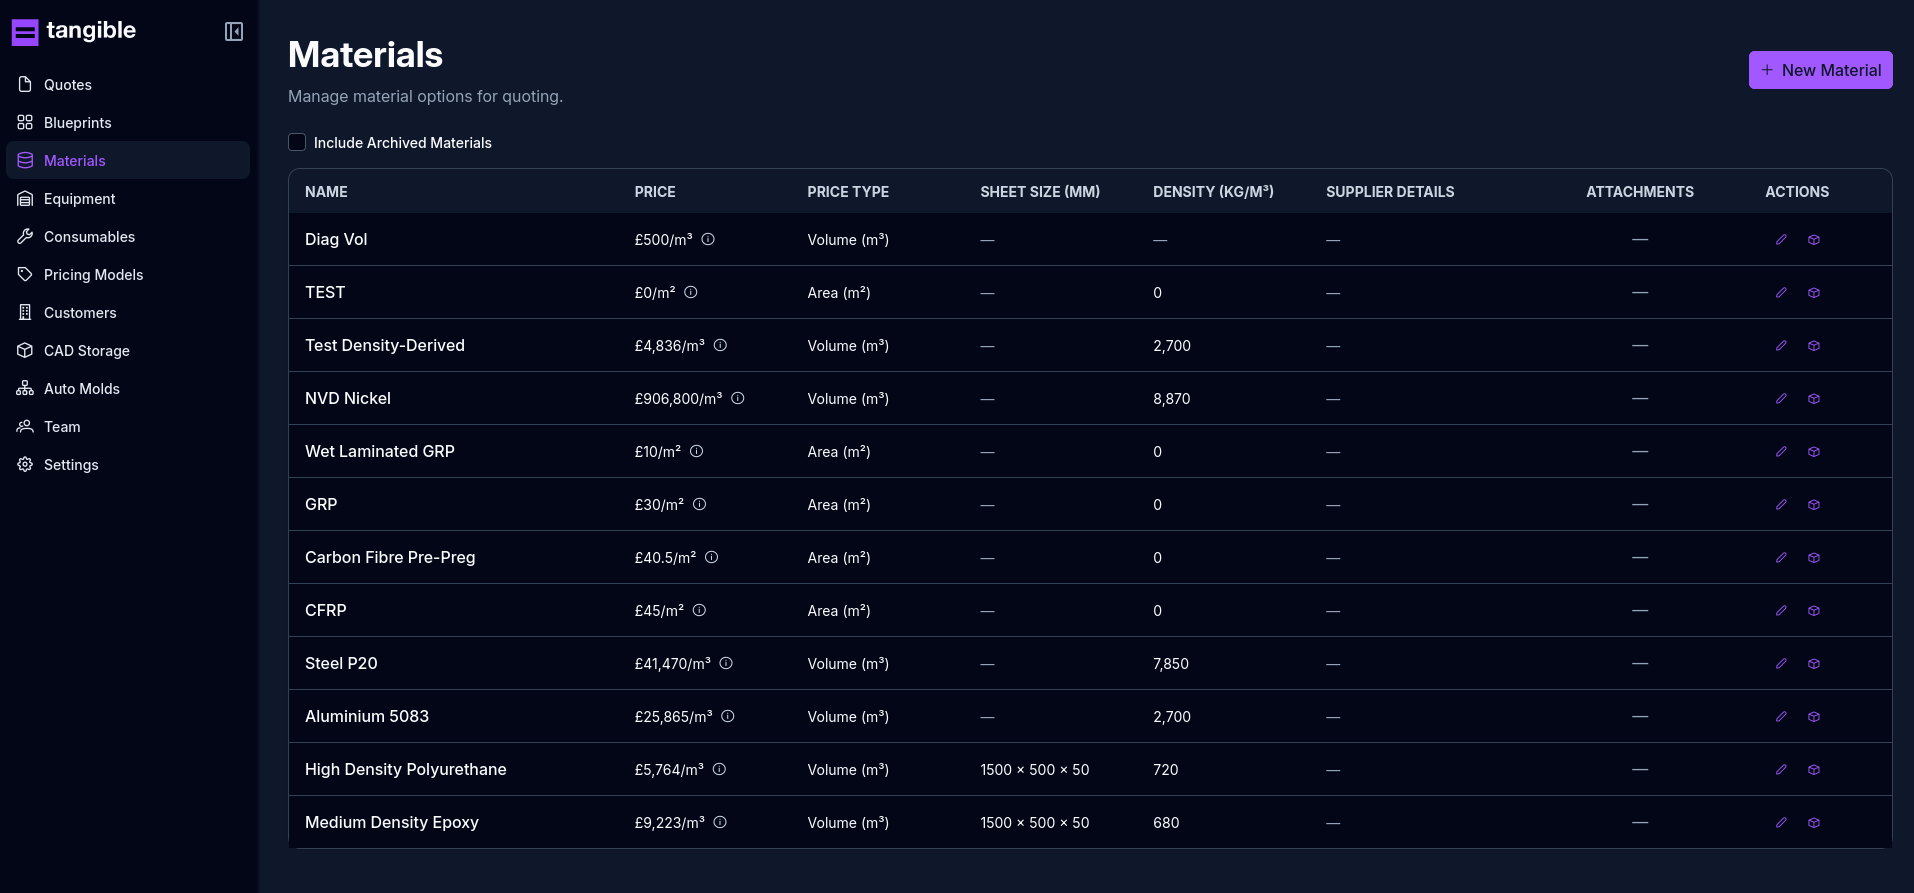Archive the TEST material
1914x893 pixels.
1814,293
